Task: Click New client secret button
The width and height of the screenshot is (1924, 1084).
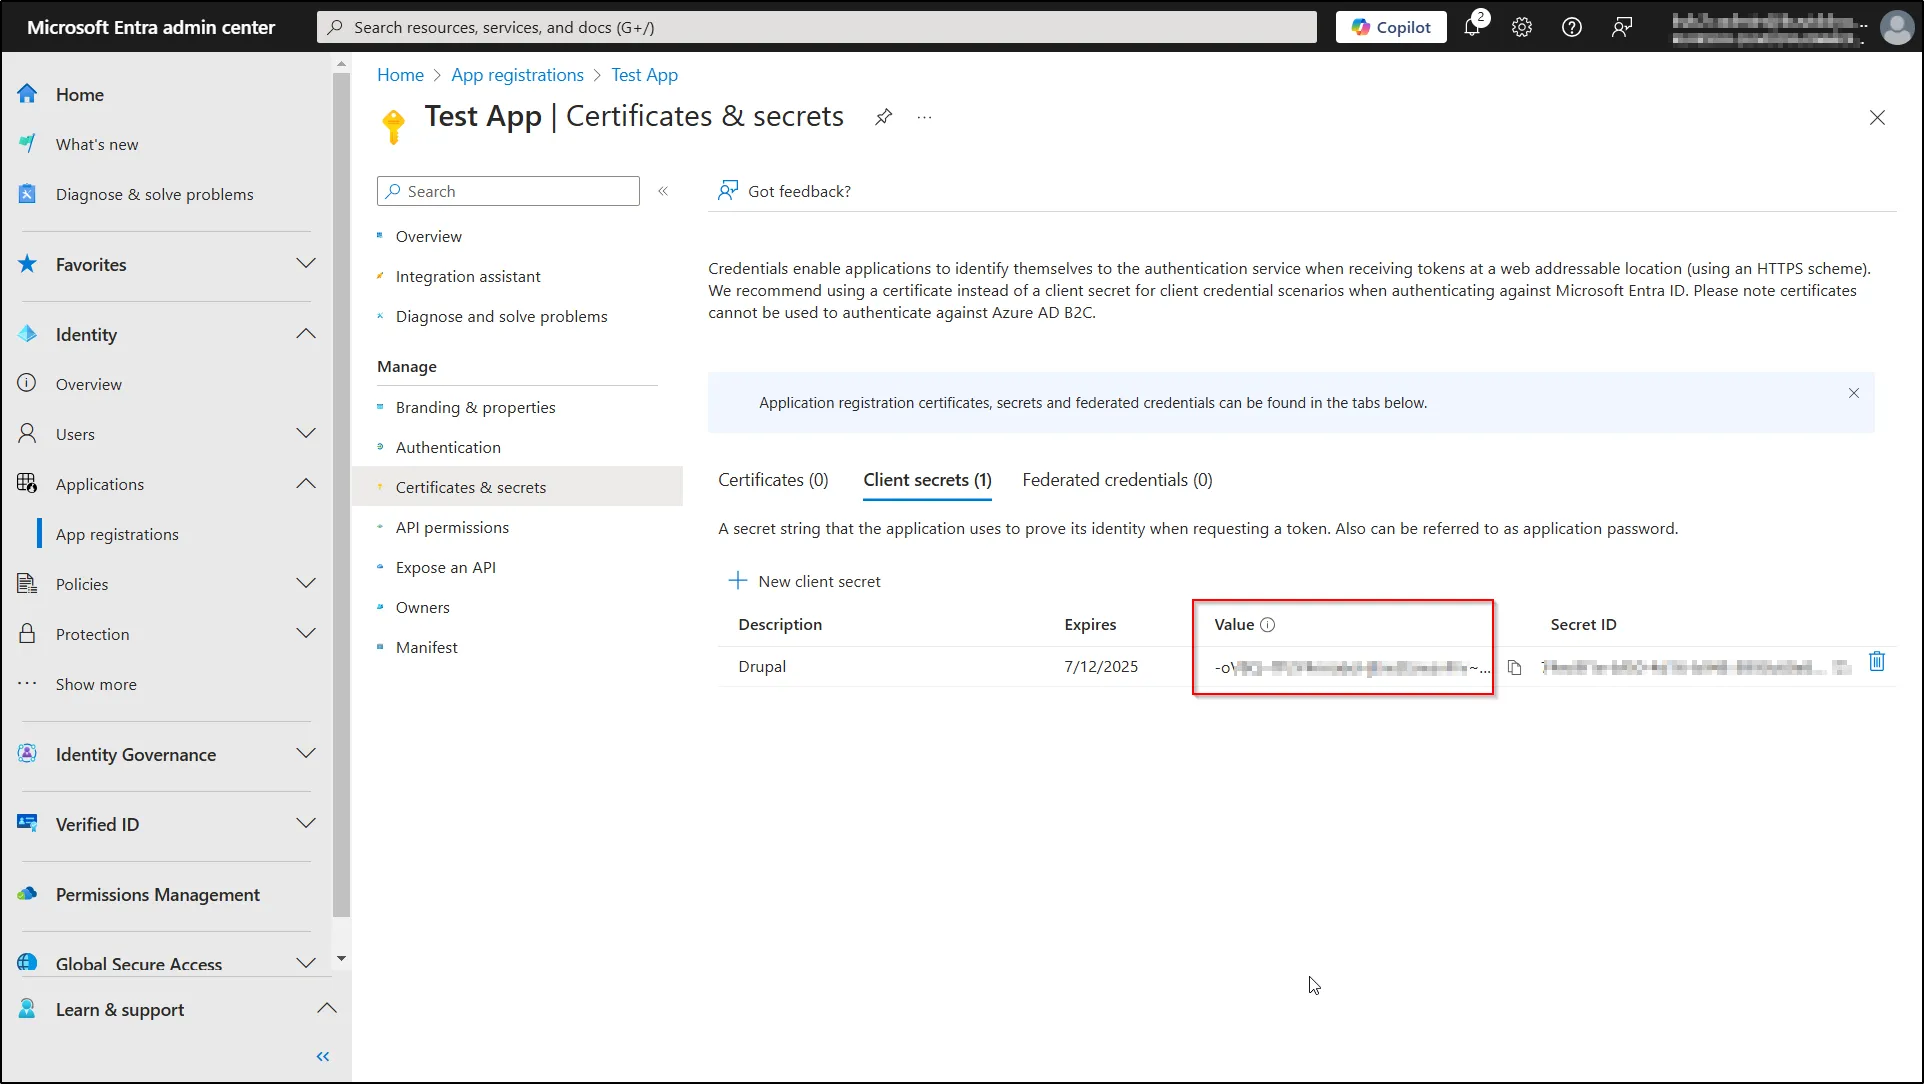Action: pyautogui.click(x=805, y=580)
